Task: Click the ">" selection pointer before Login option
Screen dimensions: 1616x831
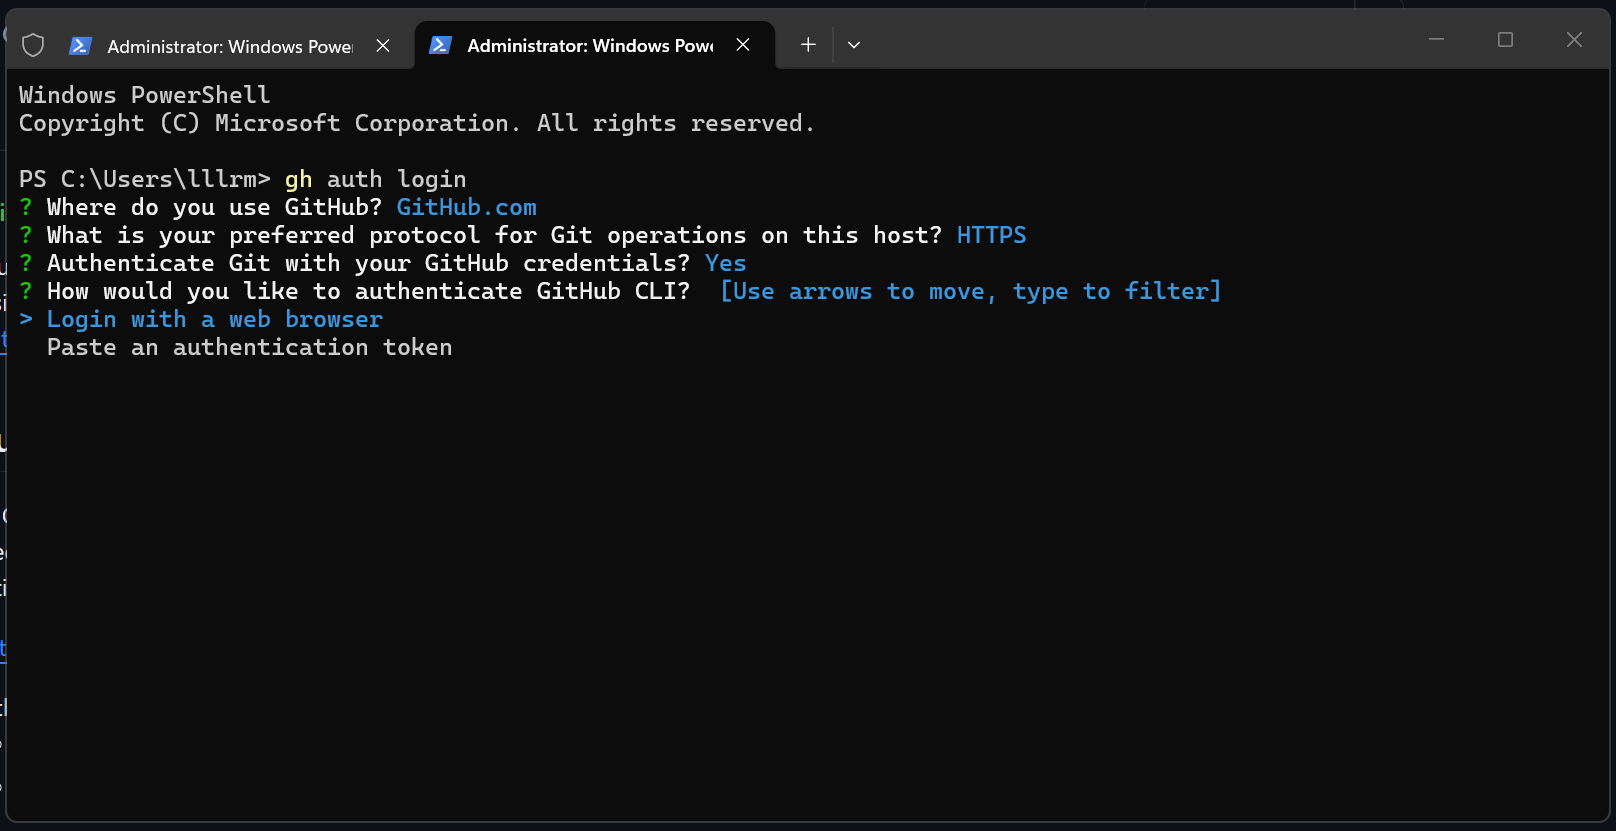Action: 26,319
